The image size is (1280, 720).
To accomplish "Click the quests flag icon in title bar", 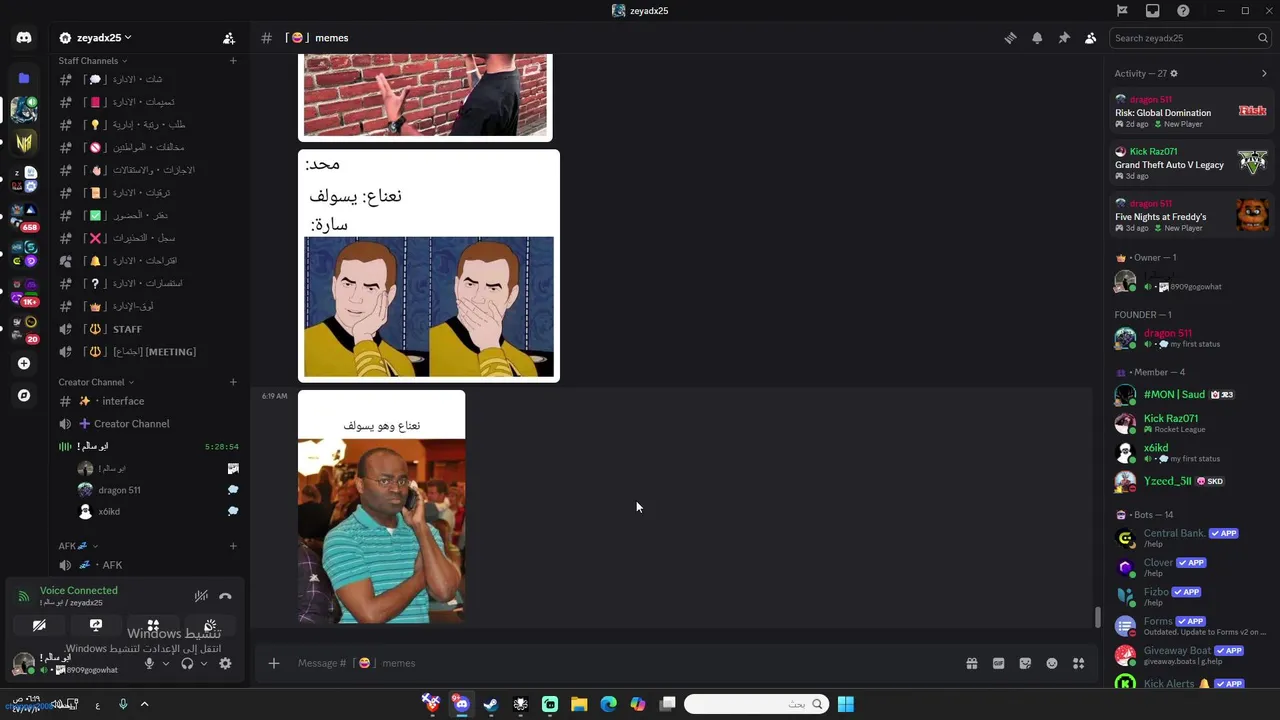I will pos(1122,11).
